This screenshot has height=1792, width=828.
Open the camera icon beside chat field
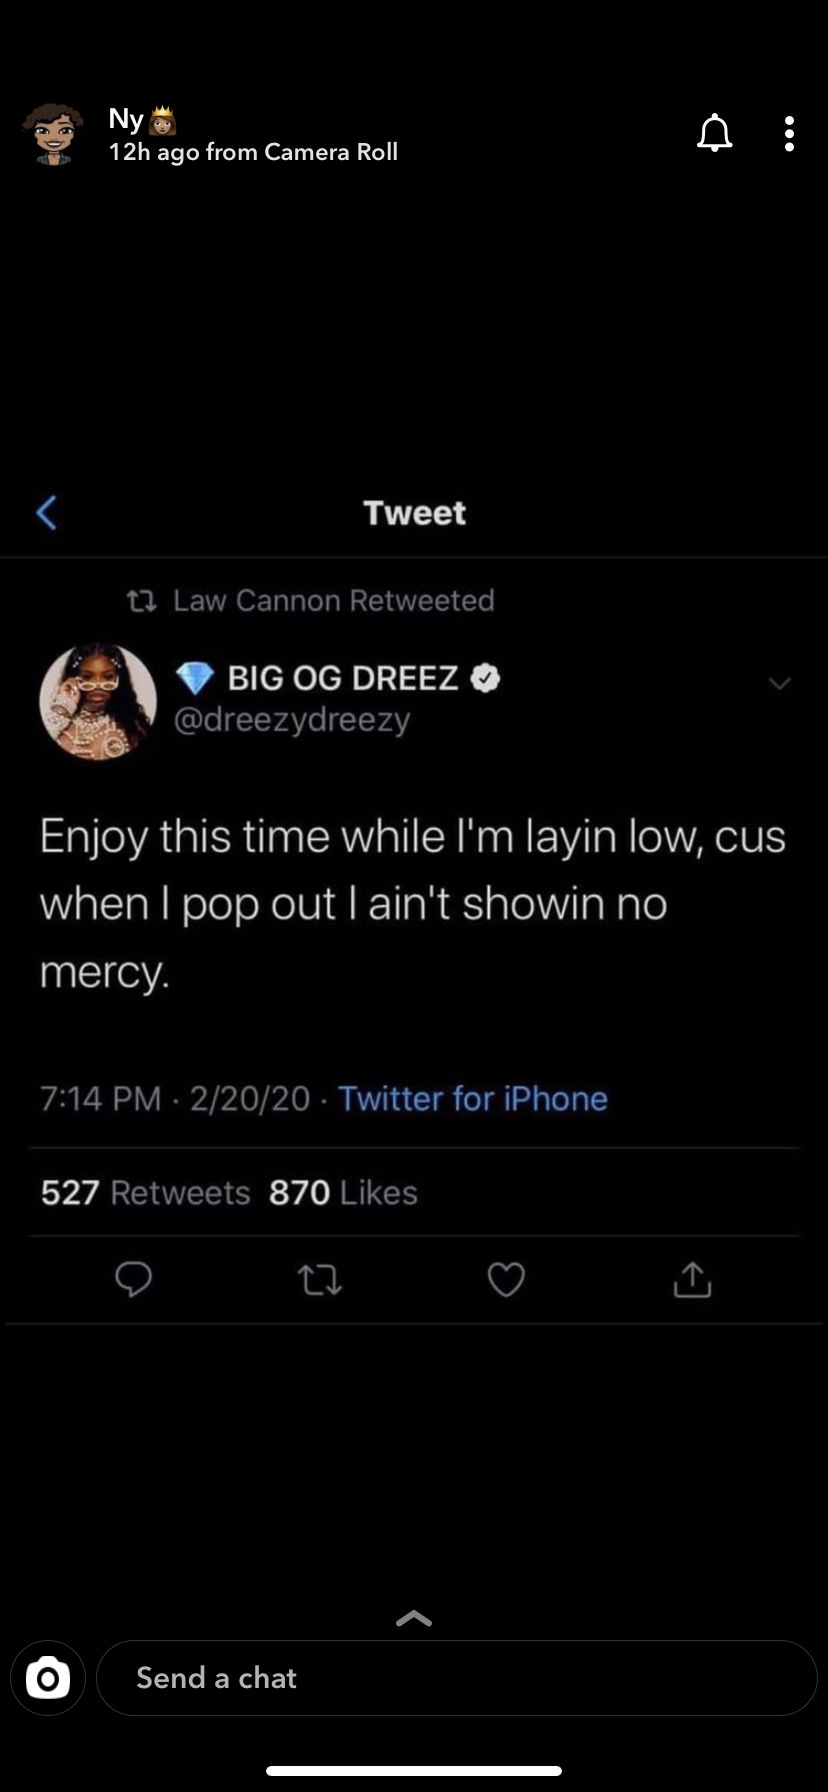48,1678
